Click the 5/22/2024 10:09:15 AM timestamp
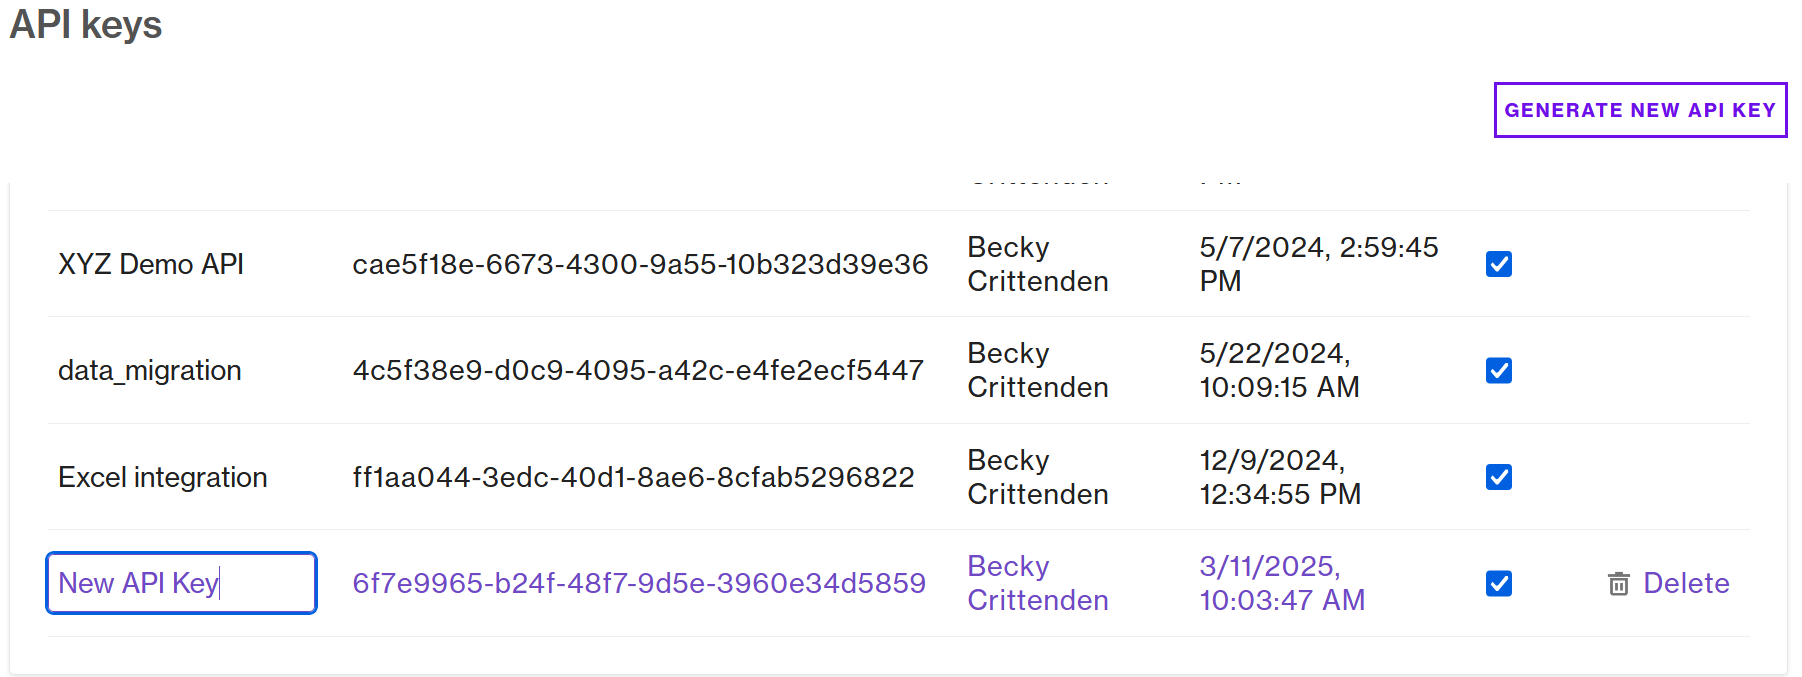The height and width of the screenshot is (677, 1802). [1279, 370]
